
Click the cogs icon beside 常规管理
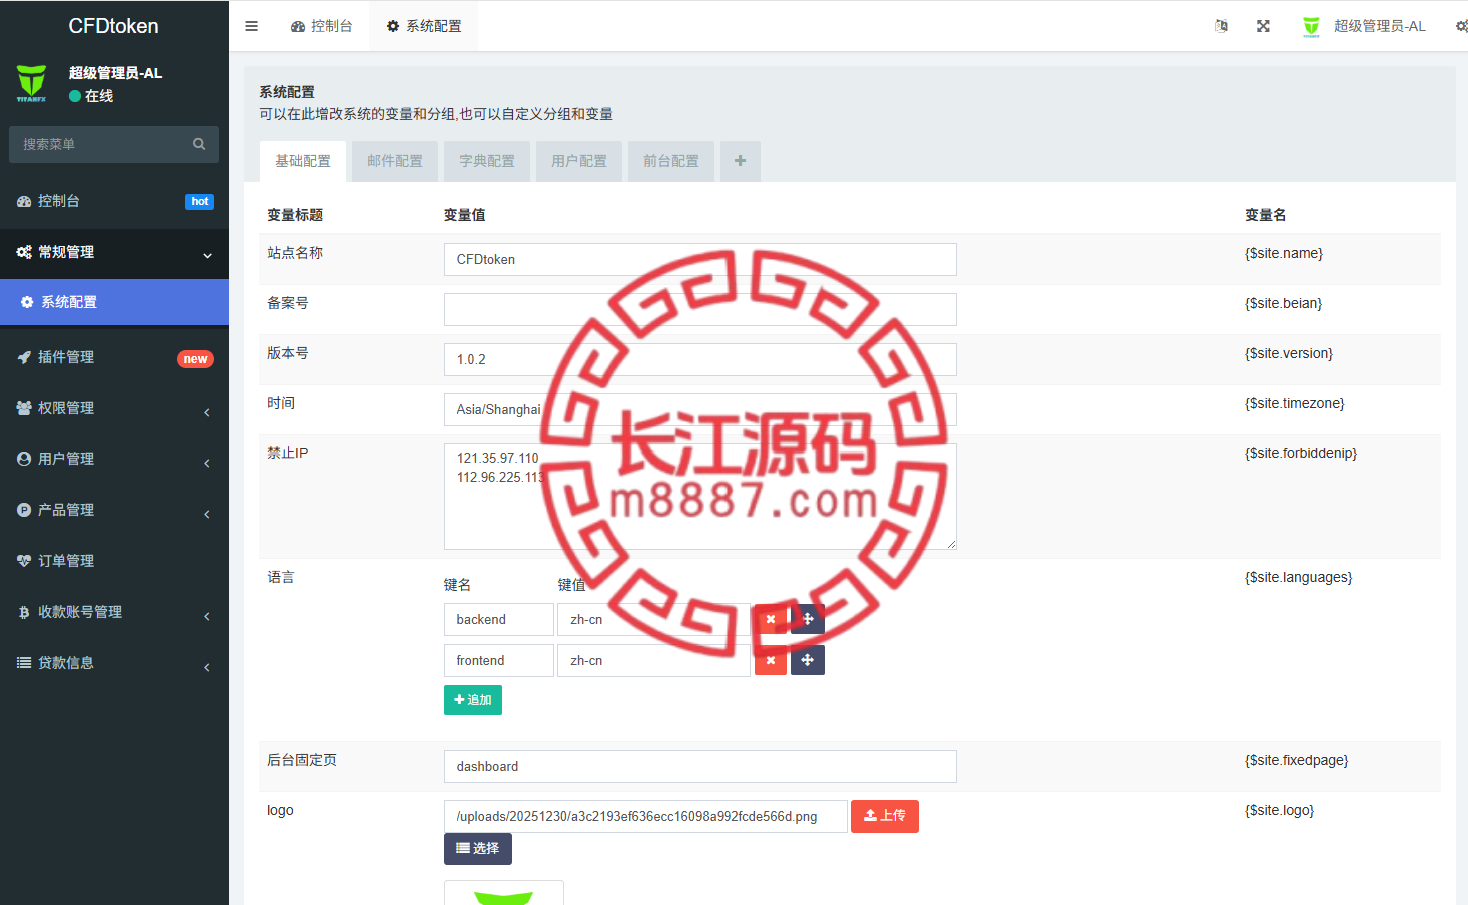[24, 252]
